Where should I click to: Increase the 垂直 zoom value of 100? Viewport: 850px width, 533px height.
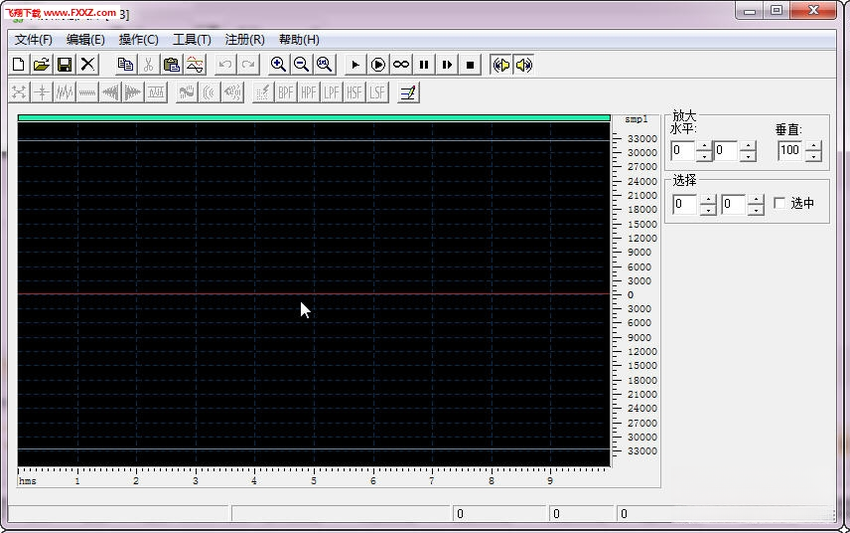[x=813, y=146]
